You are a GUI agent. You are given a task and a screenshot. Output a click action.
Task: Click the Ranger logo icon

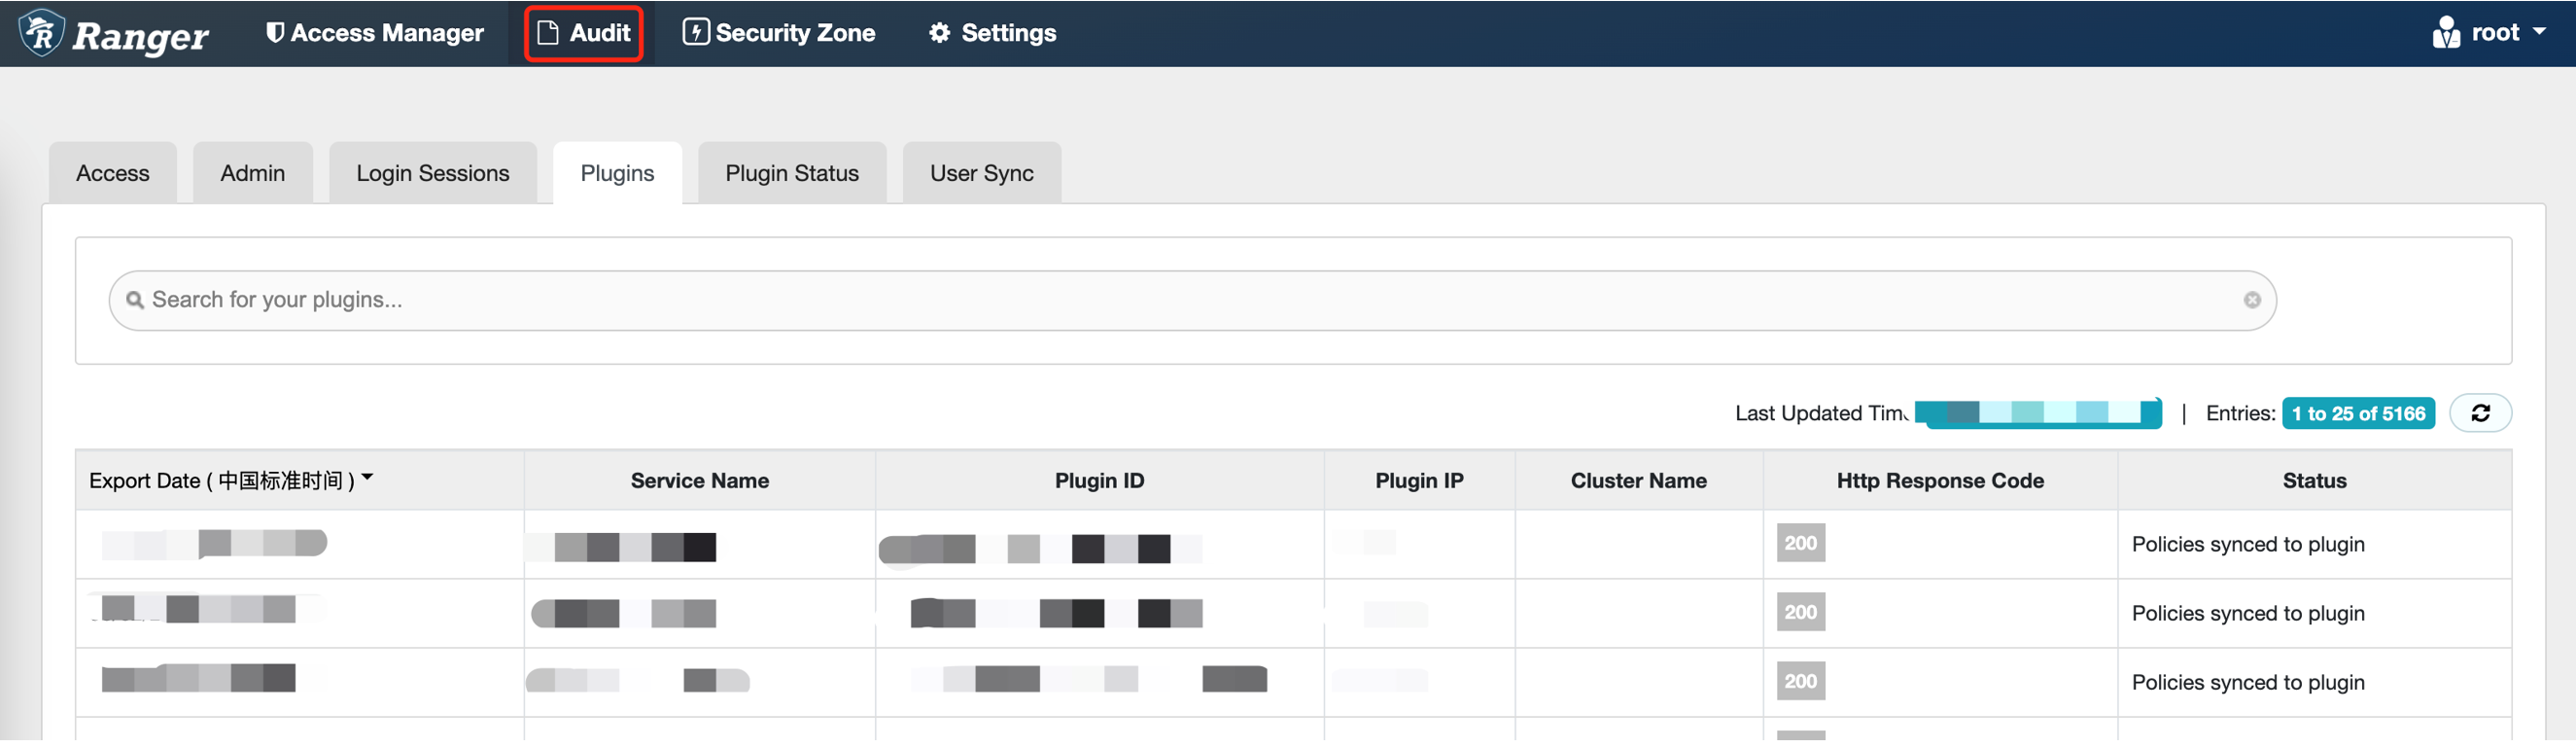(x=42, y=33)
